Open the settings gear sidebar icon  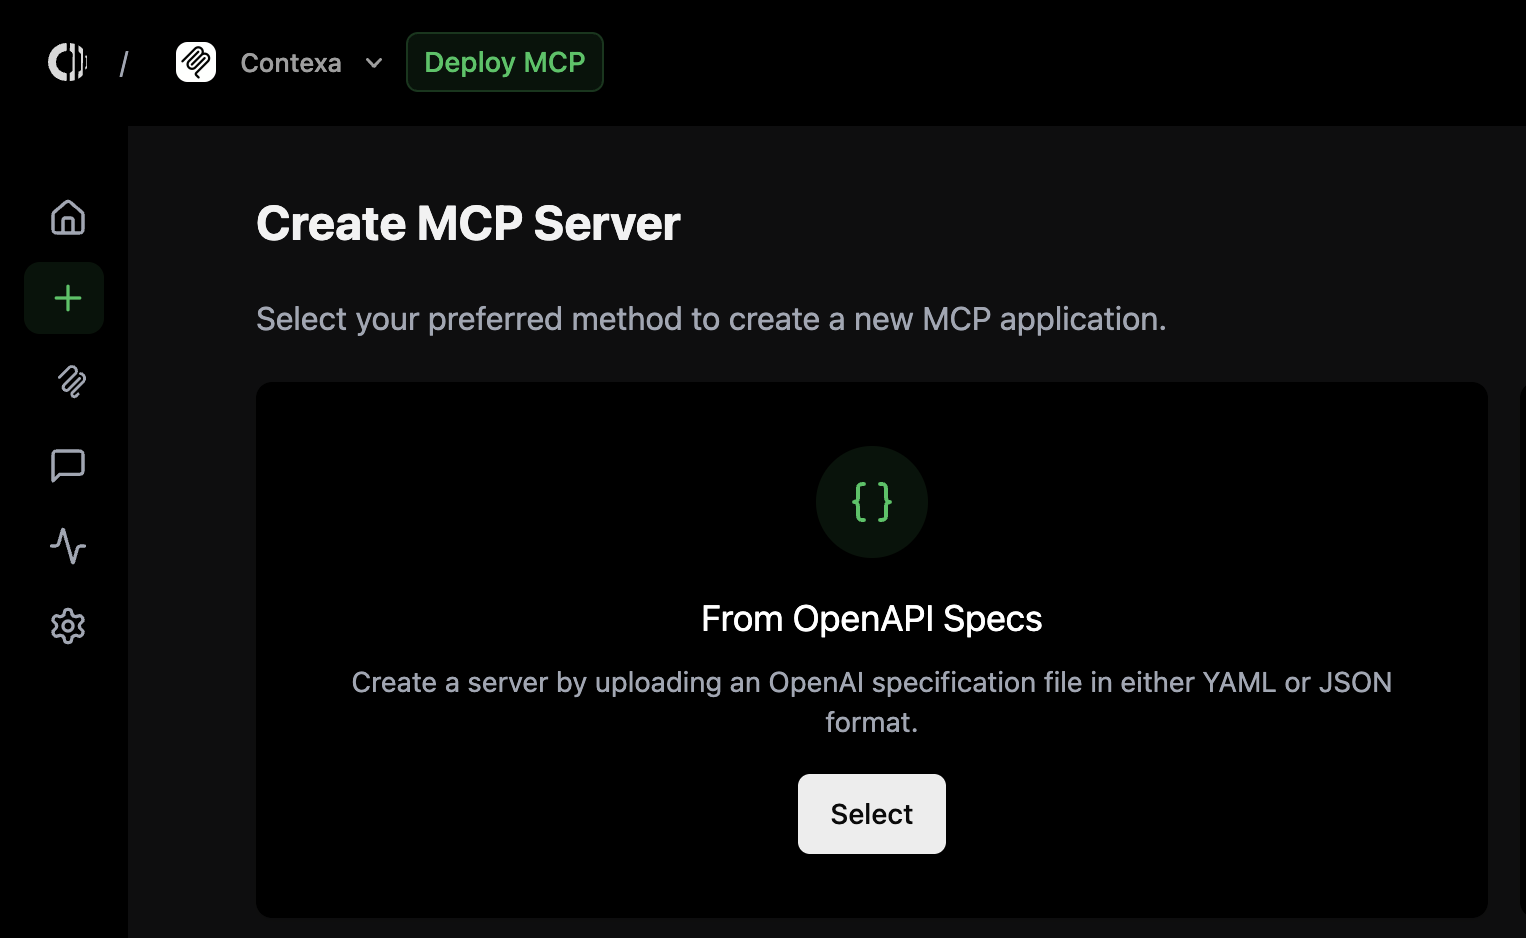coord(68,627)
